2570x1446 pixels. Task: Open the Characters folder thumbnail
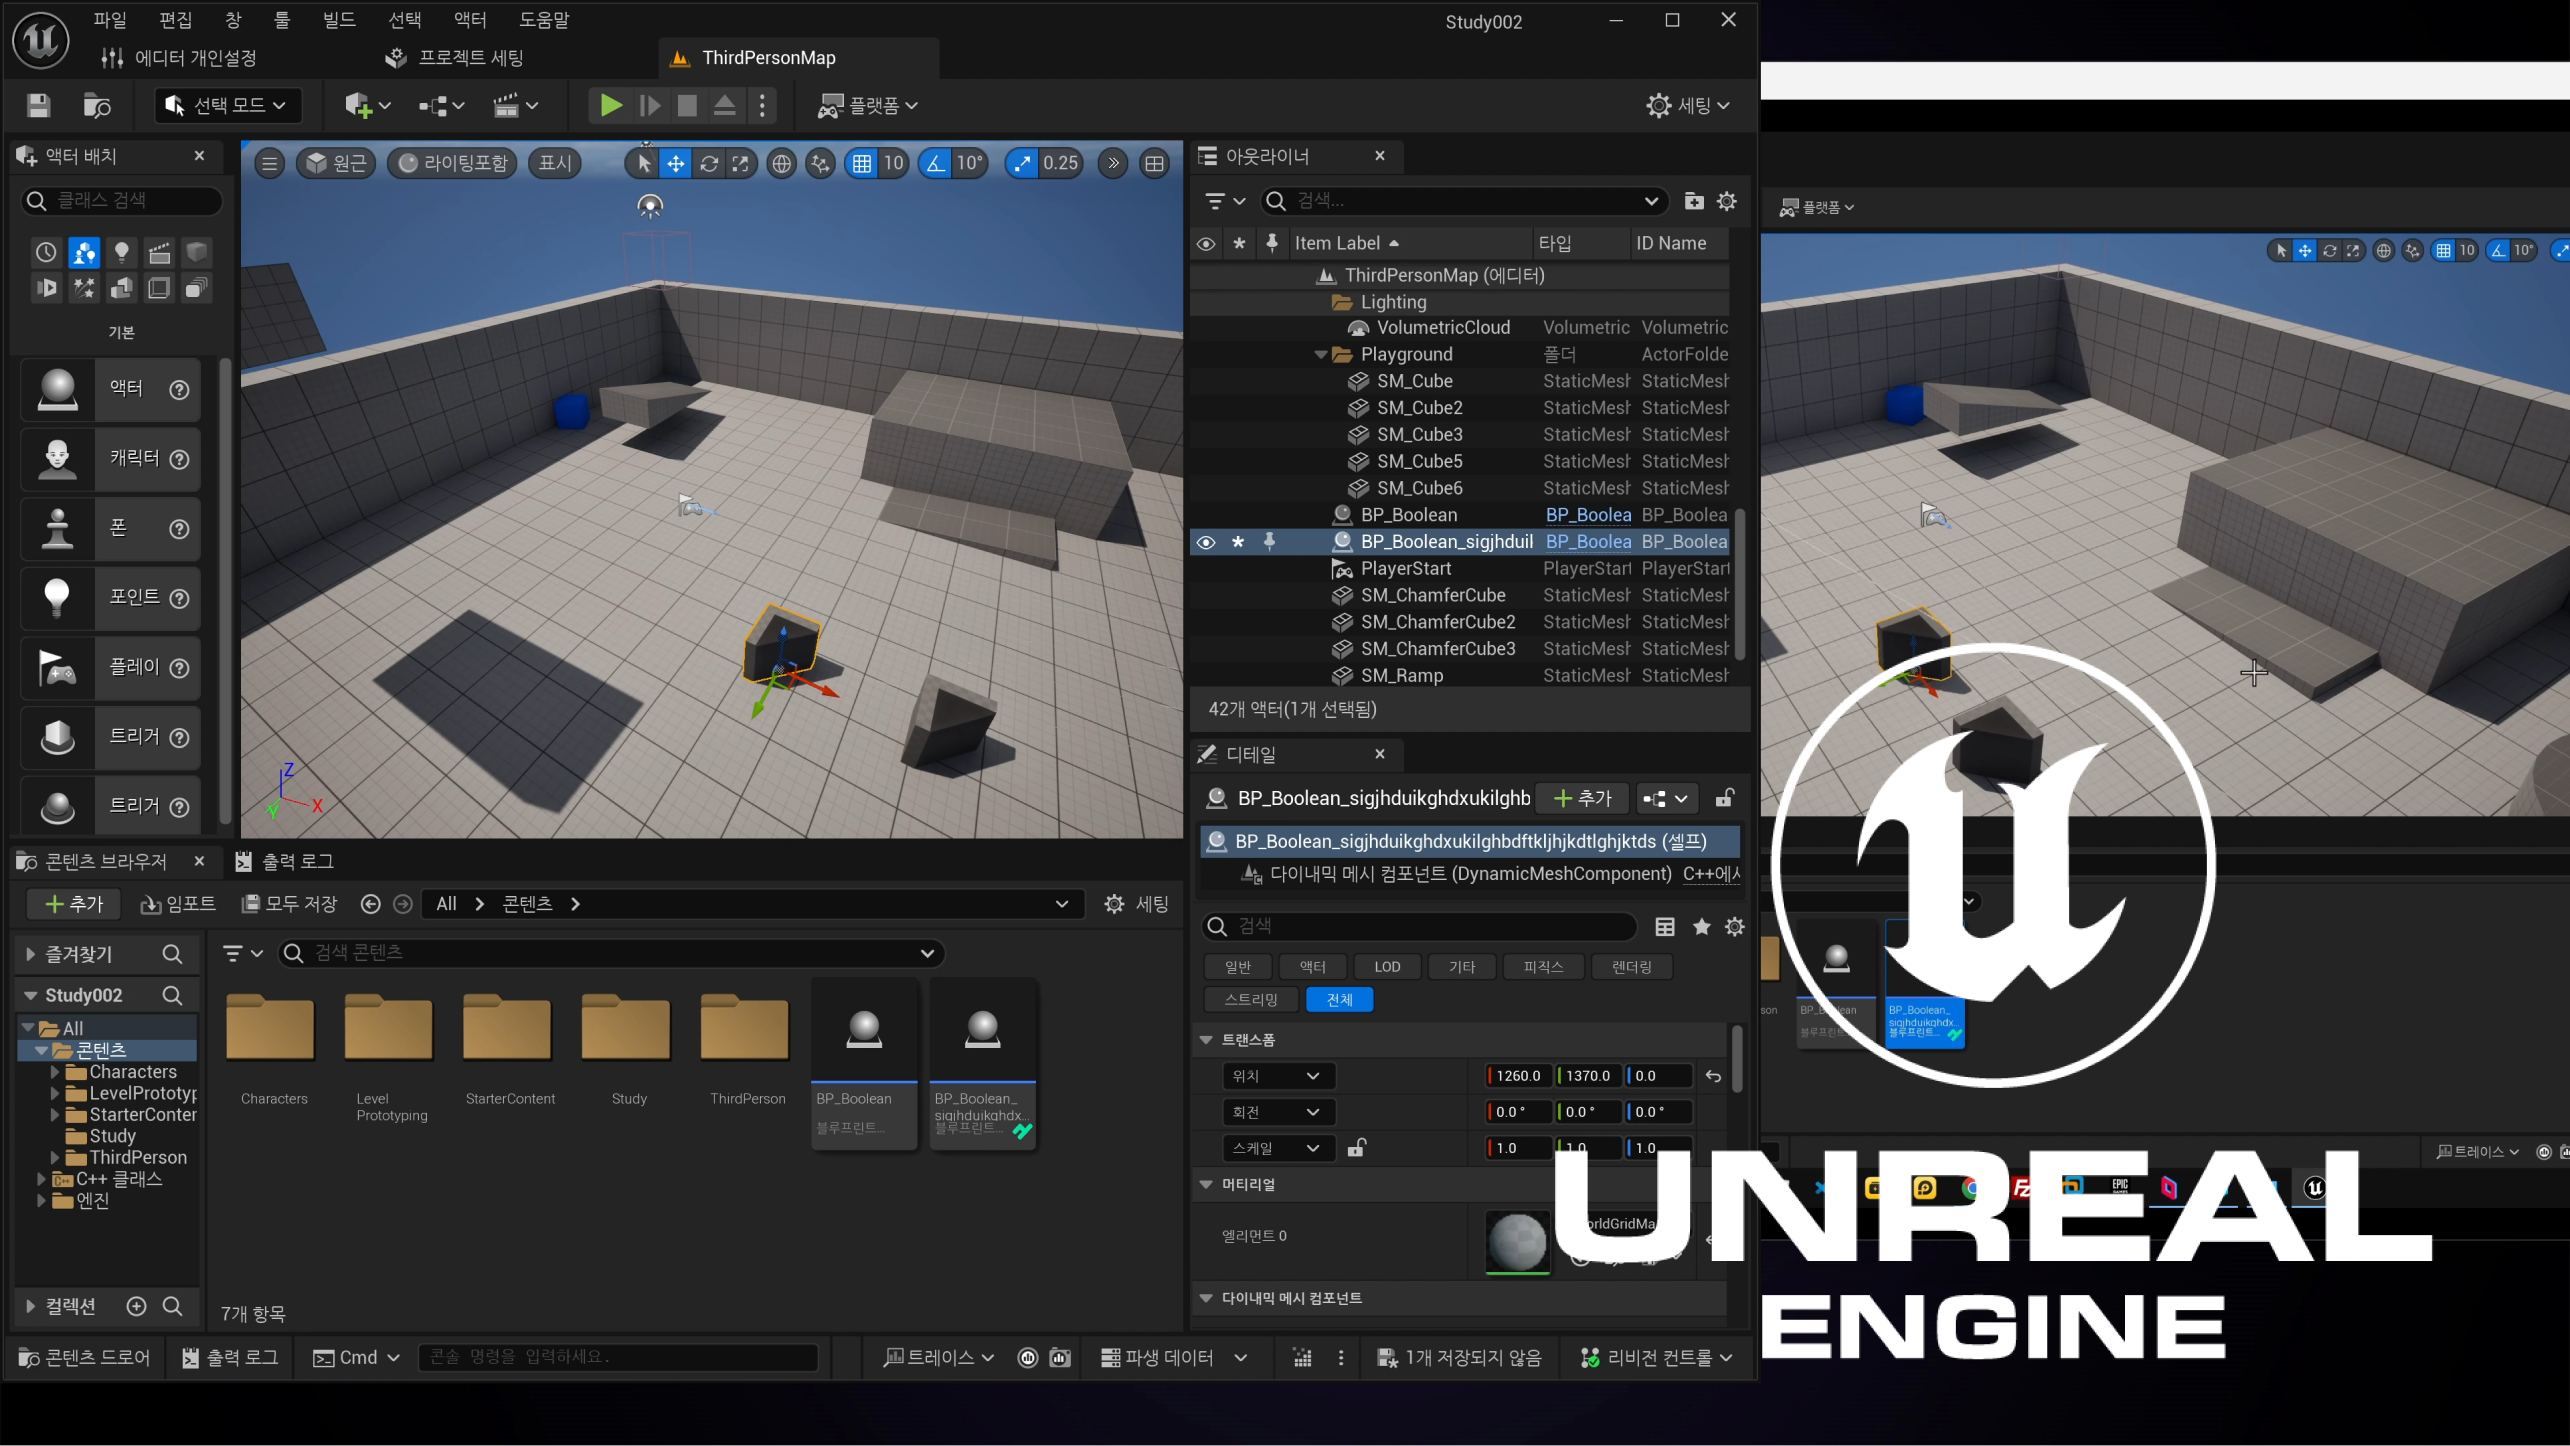pyautogui.click(x=271, y=1028)
